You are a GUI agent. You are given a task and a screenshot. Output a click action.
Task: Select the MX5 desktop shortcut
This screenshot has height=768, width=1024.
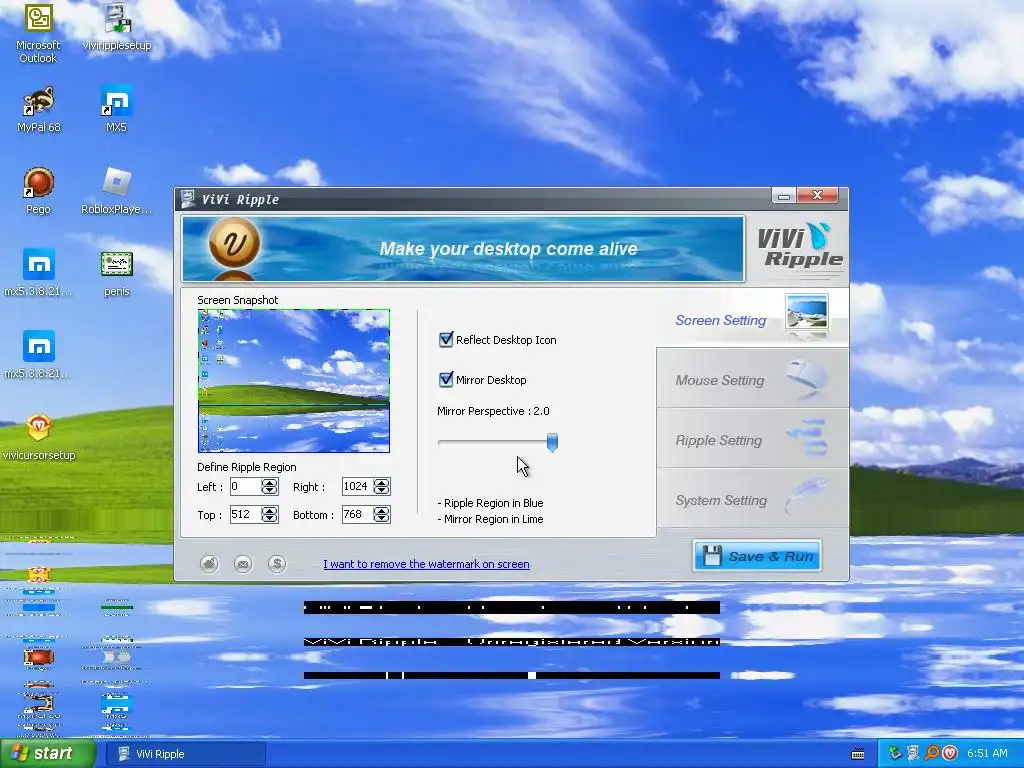pyautogui.click(x=116, y=110)
